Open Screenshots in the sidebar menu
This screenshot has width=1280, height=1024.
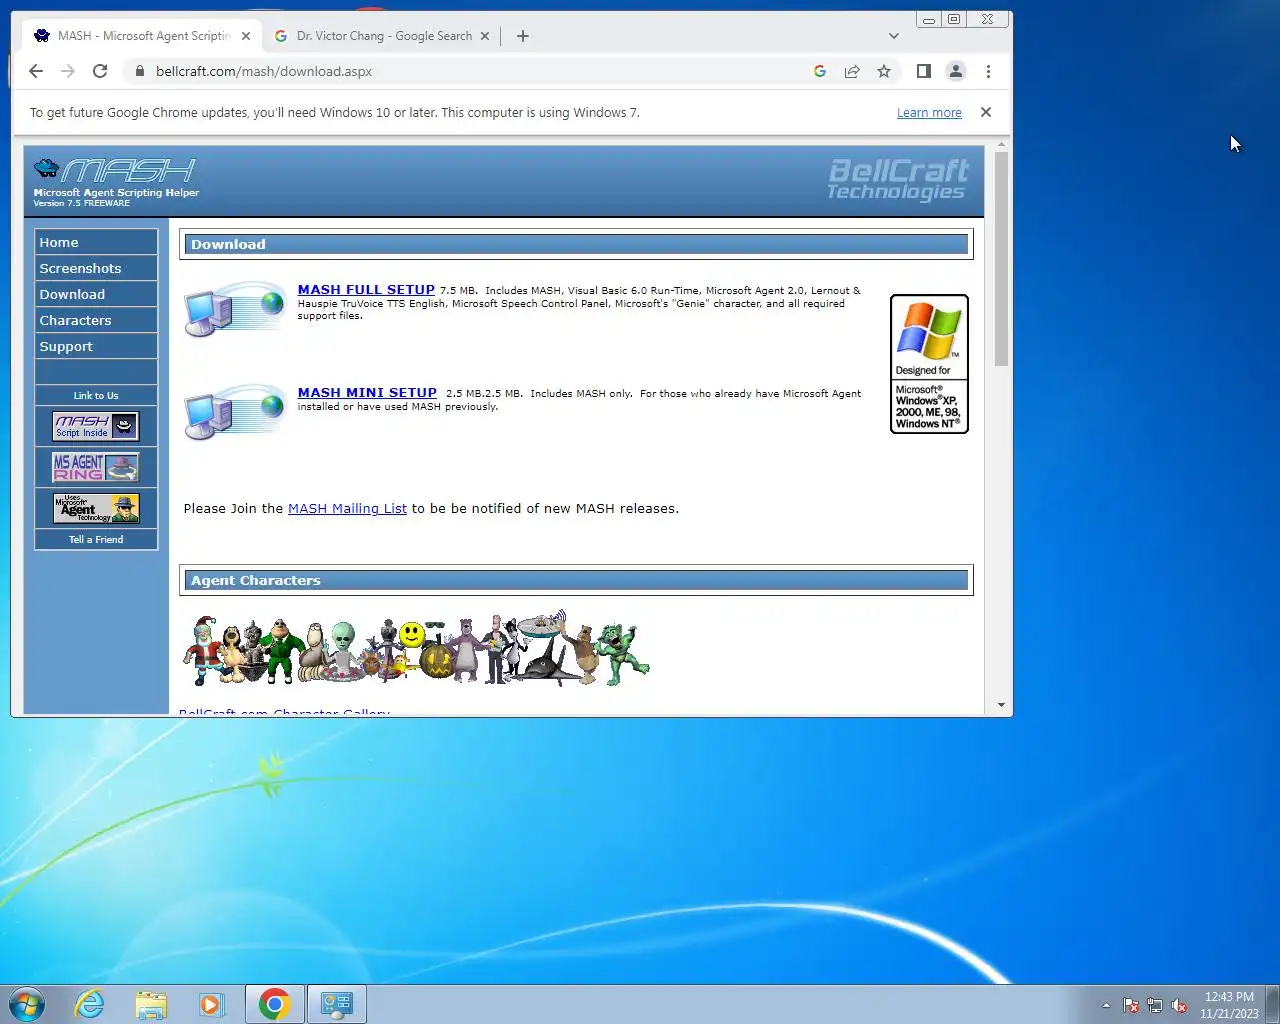pos(96,268)
